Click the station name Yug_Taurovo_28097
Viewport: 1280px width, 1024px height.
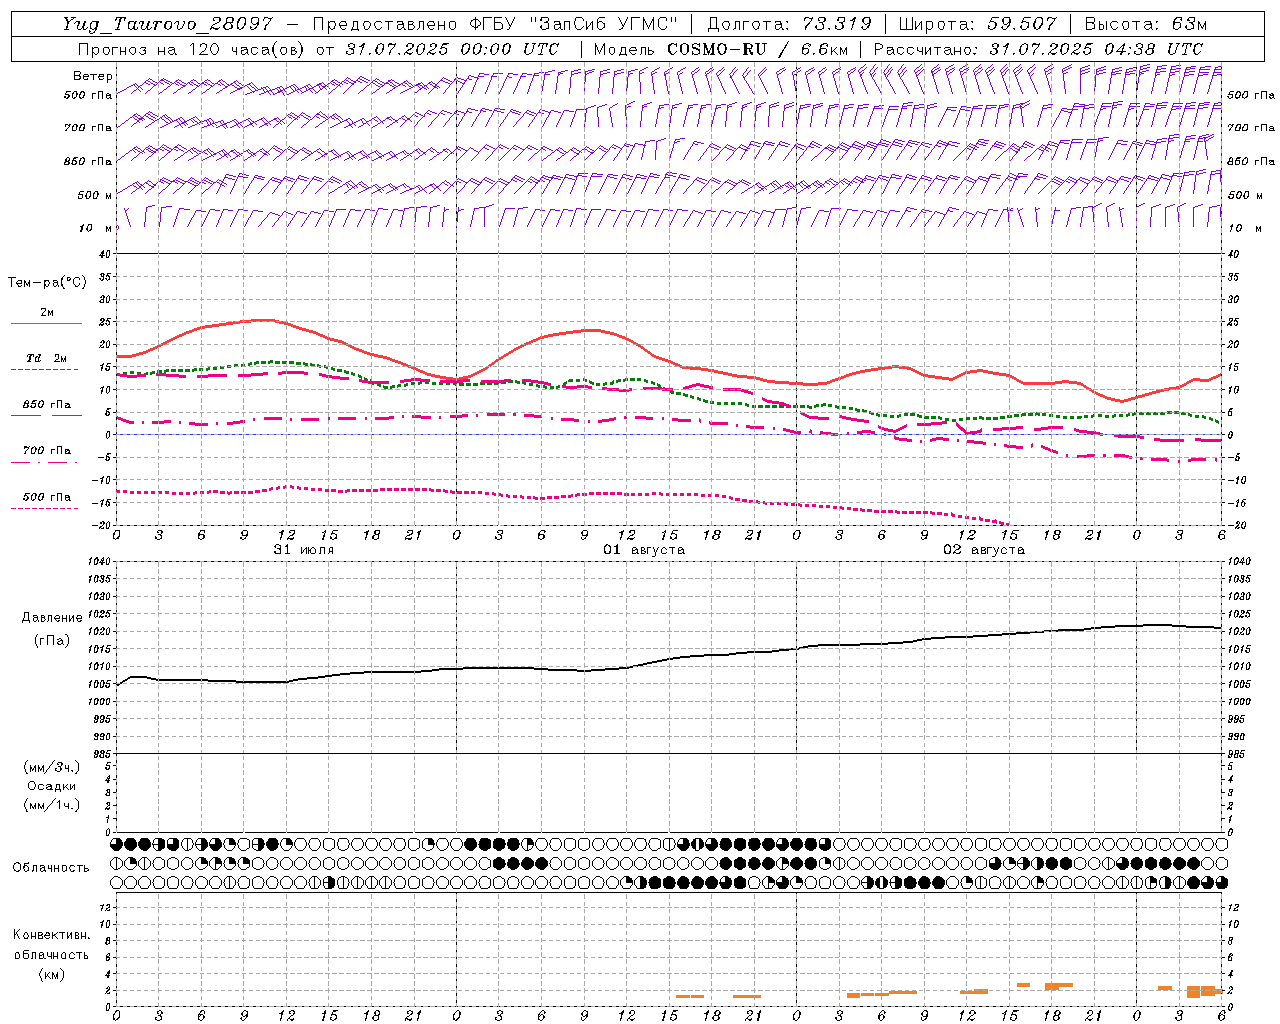point(166,24)
